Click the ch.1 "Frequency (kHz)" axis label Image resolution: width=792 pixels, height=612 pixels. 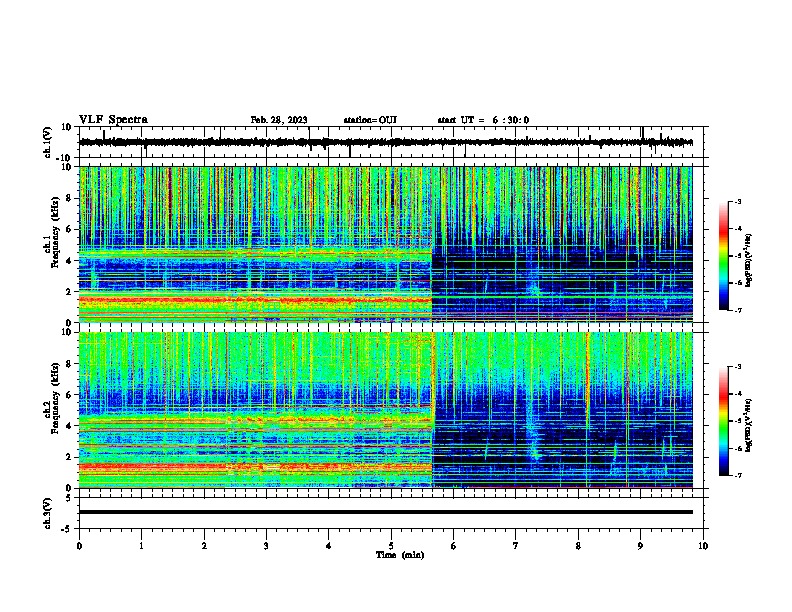point(55,232)
